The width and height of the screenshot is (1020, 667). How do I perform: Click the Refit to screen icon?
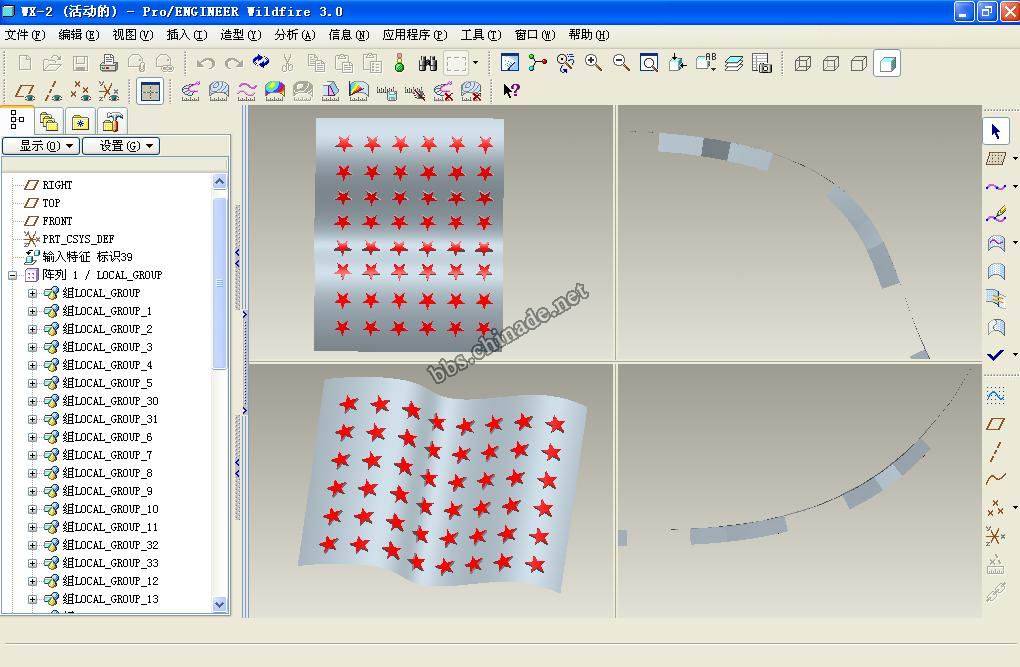[649, 63]
